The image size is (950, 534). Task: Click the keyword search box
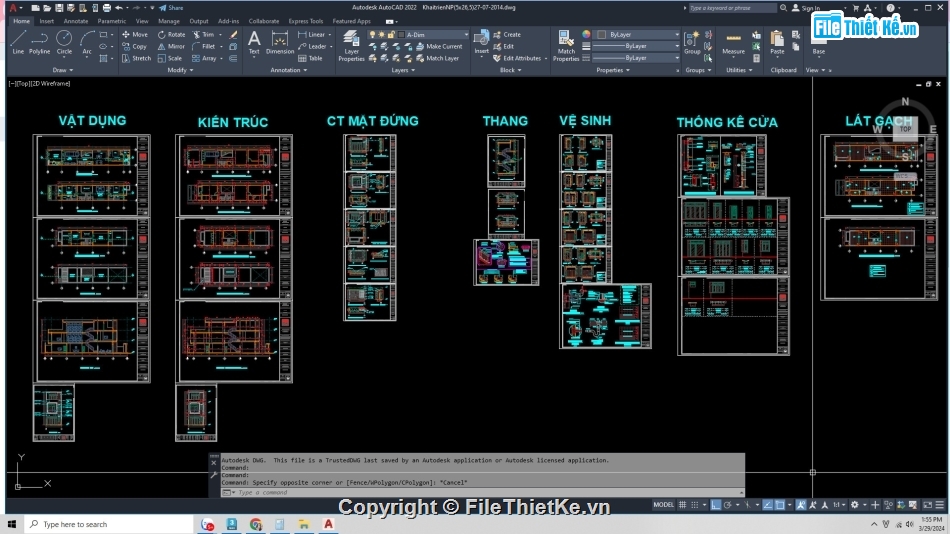click(x=732, y=8)
